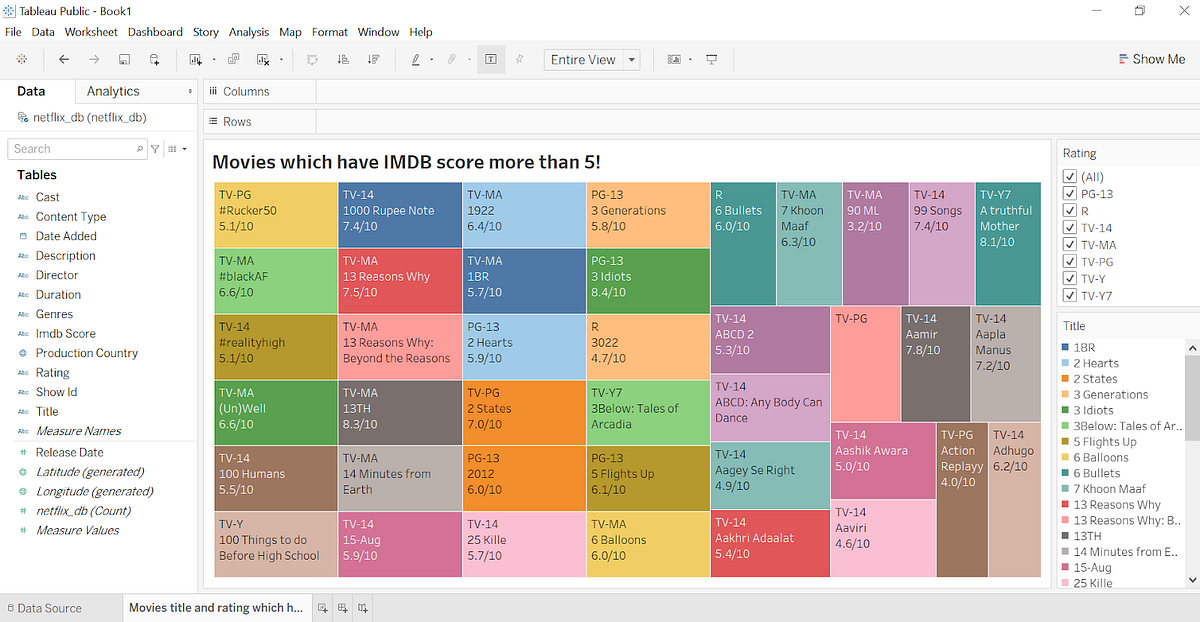Viewport: 1200px width, 622px height.
Task: Open the Highlight pen tool in toolbar
Action: pos(417,59)
